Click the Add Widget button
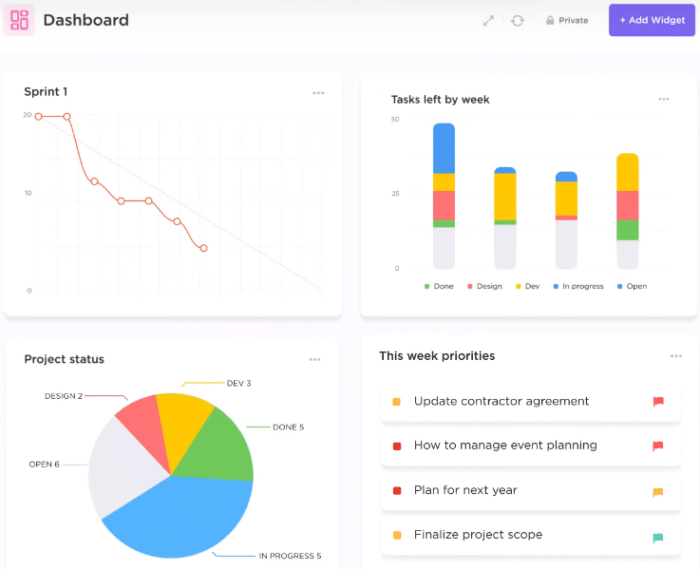700x569 pixels. point(652,20)
